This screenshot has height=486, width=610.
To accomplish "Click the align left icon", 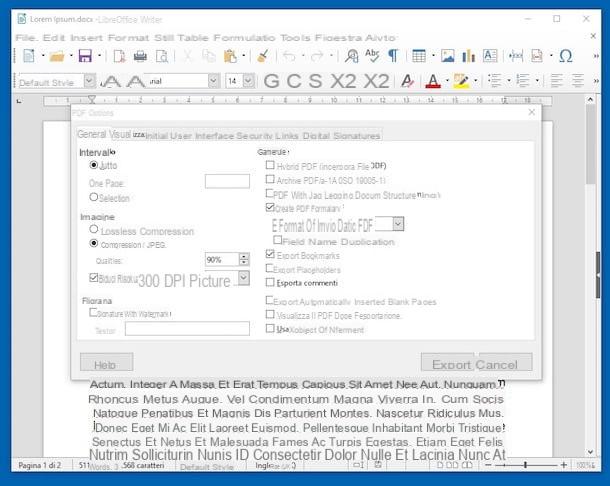I will [557, 81].
